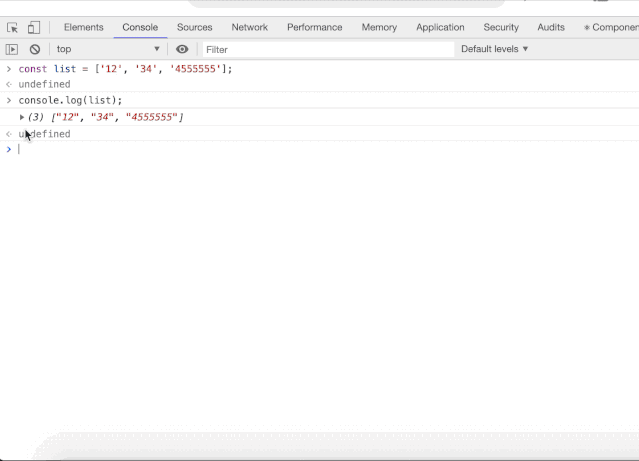This screenshot has width=639, height=461.
Task: Click the logged array output text
Action: (x=105, y=118)
